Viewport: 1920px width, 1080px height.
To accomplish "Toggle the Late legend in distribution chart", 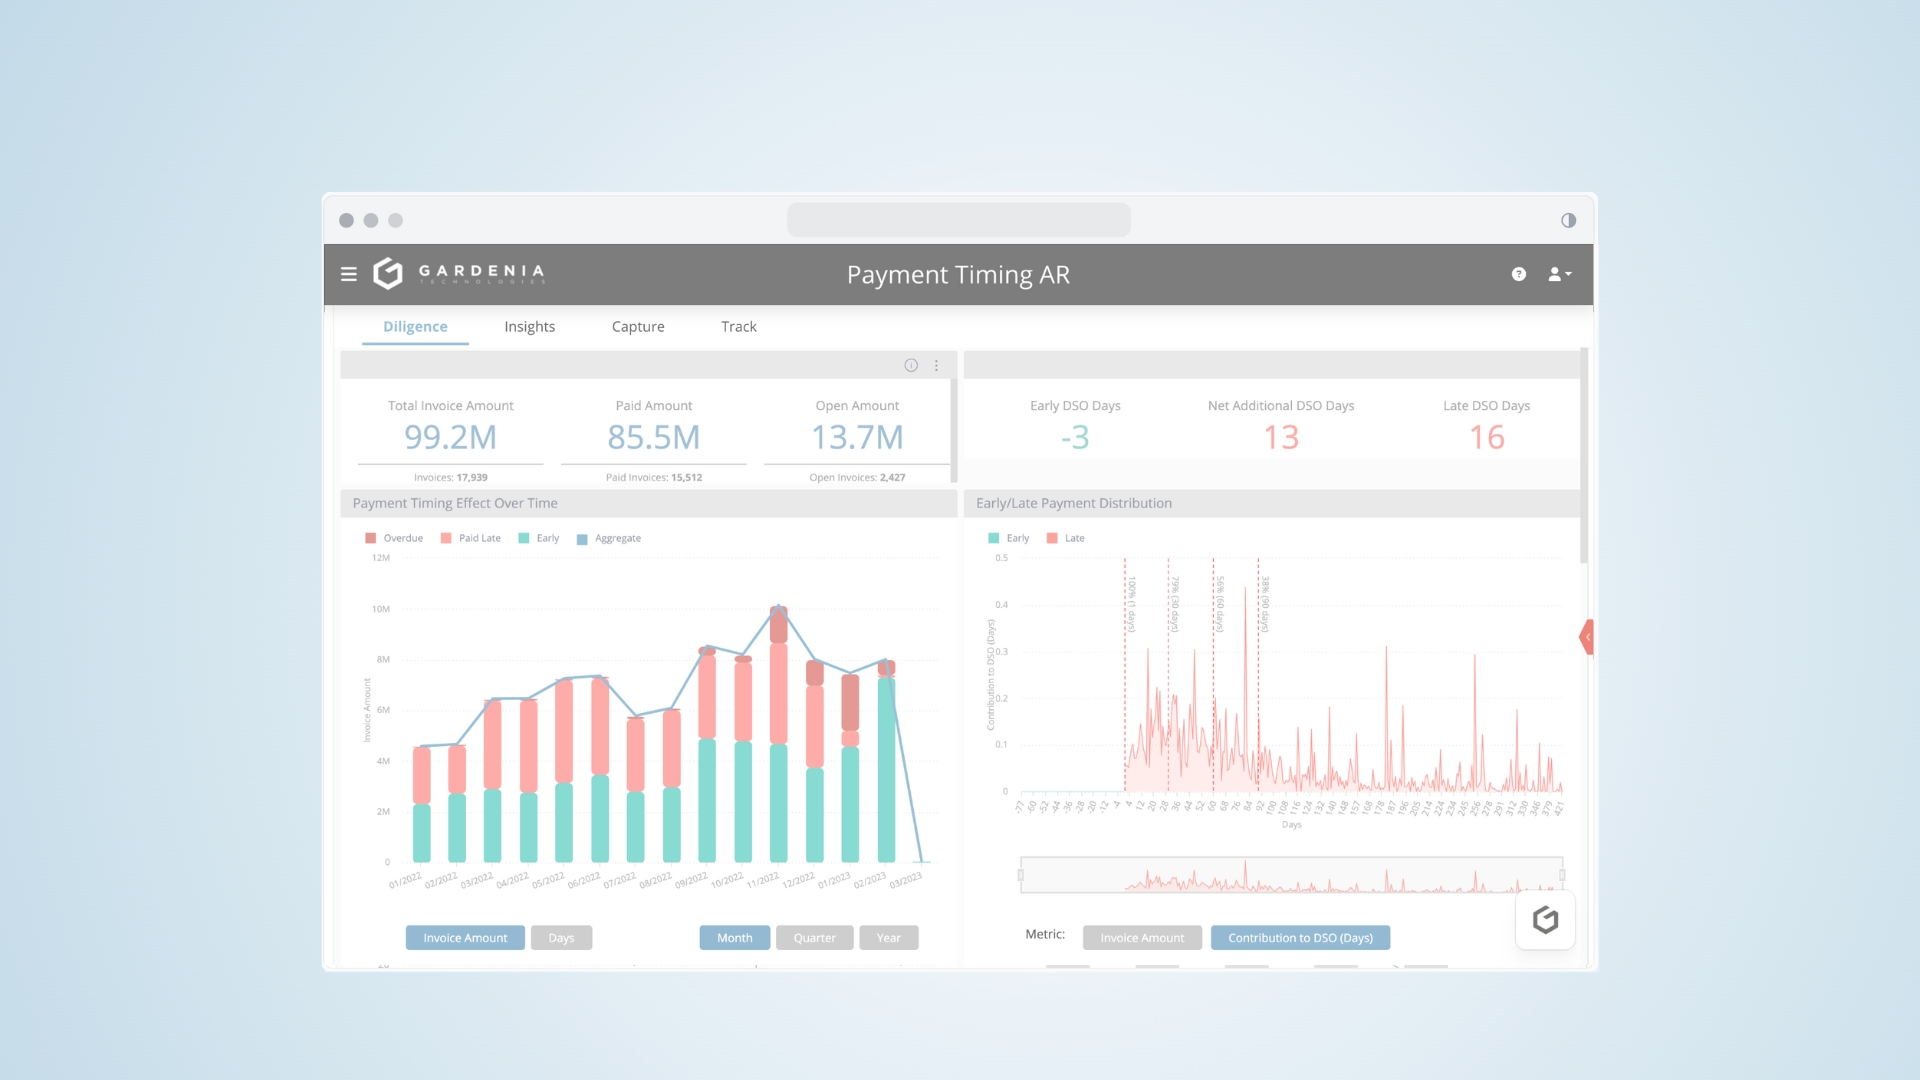I will tap(1066, 538).
